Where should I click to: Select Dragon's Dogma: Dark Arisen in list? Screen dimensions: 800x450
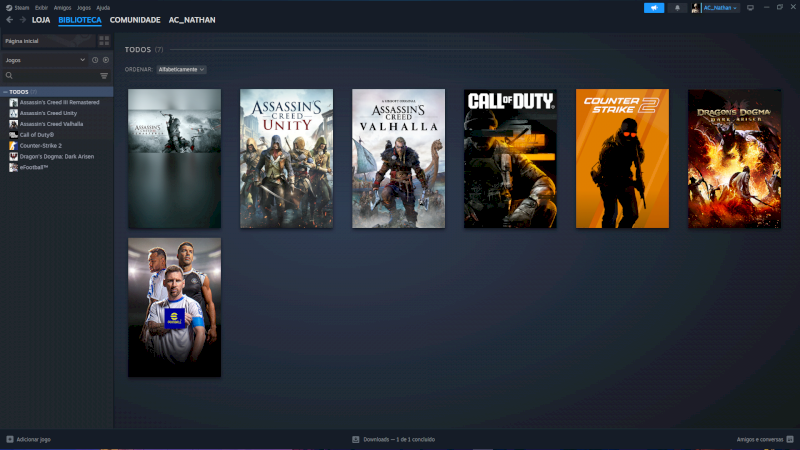pos(57,156)
